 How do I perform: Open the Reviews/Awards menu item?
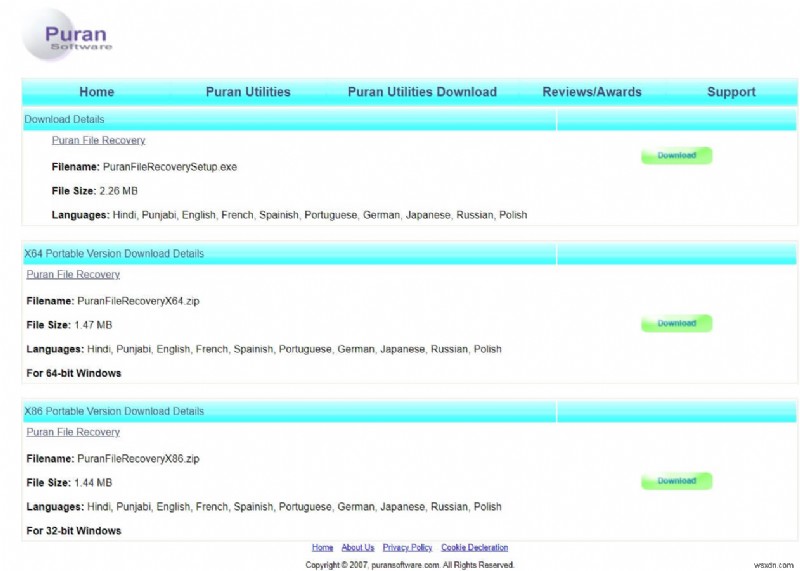coord(592,92)
